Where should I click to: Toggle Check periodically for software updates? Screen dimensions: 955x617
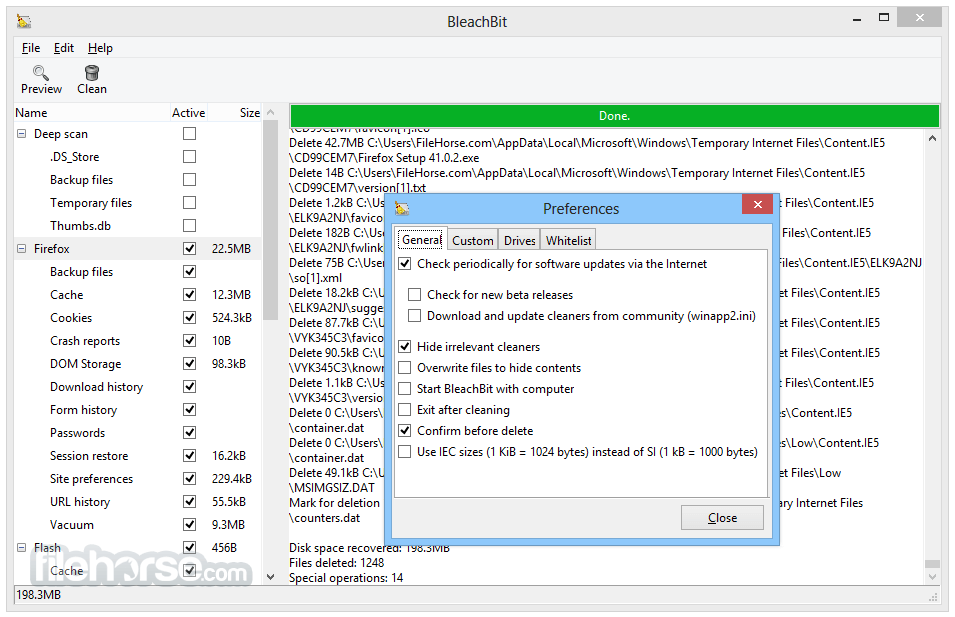click(x=404, y=264)
